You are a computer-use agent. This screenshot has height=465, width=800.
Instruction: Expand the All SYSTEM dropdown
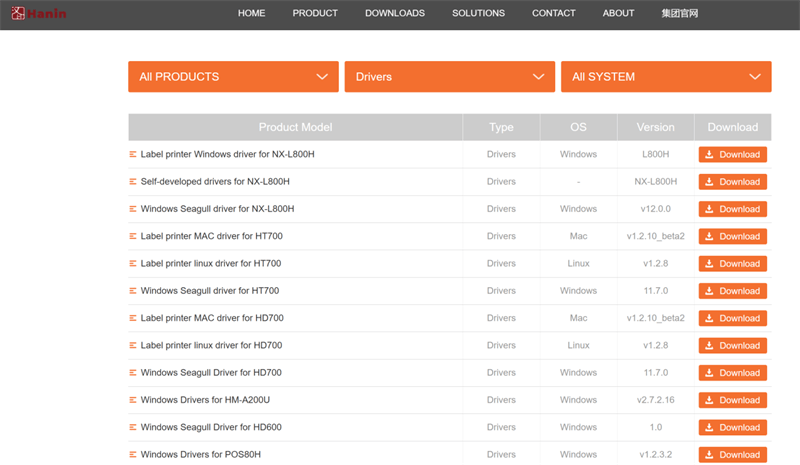pyautogui.click(x=665, y=77)
